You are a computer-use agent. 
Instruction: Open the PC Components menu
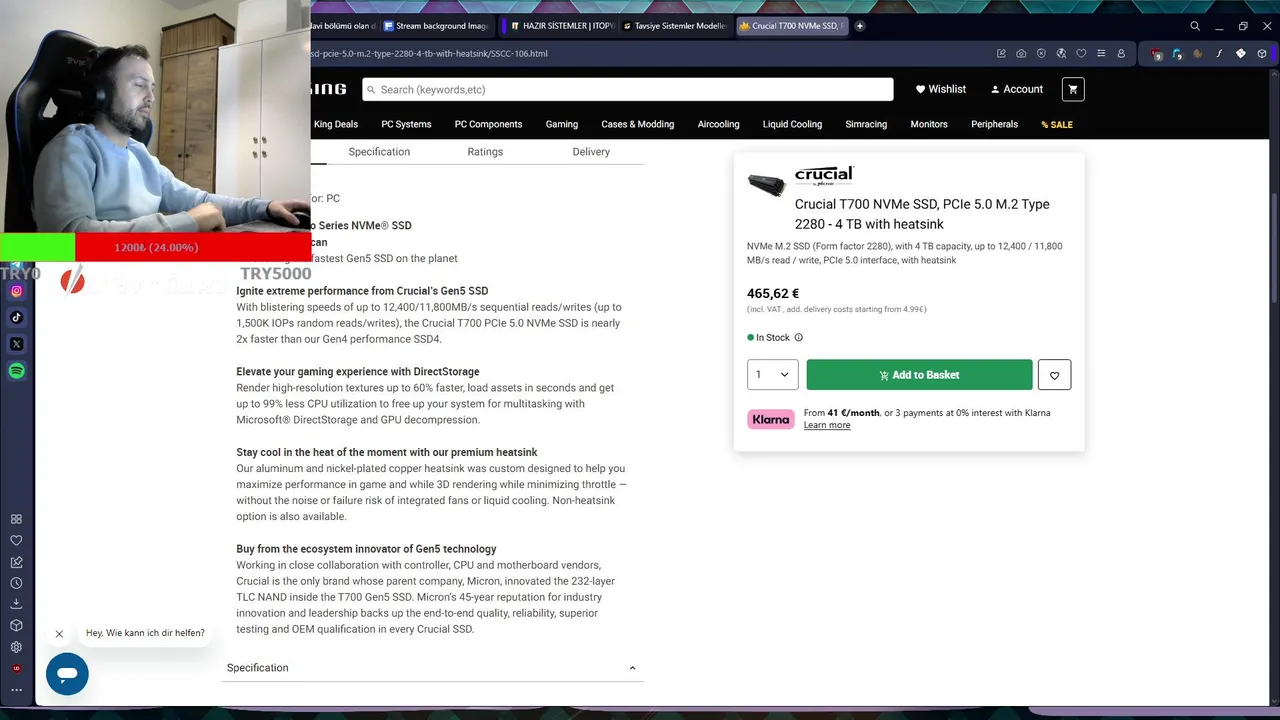[488, 124]
